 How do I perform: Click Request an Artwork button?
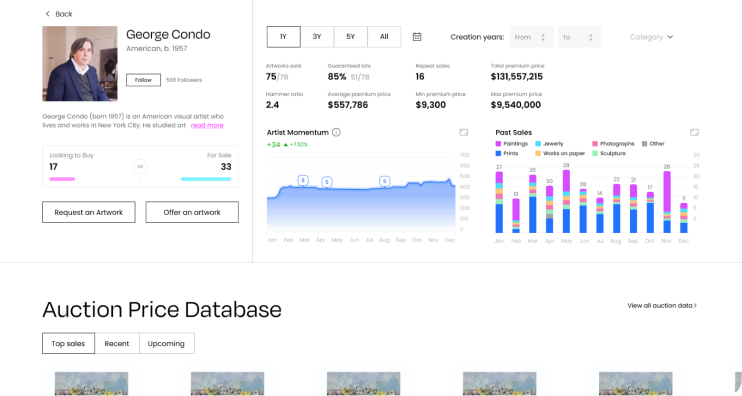[x=88, y=212]
